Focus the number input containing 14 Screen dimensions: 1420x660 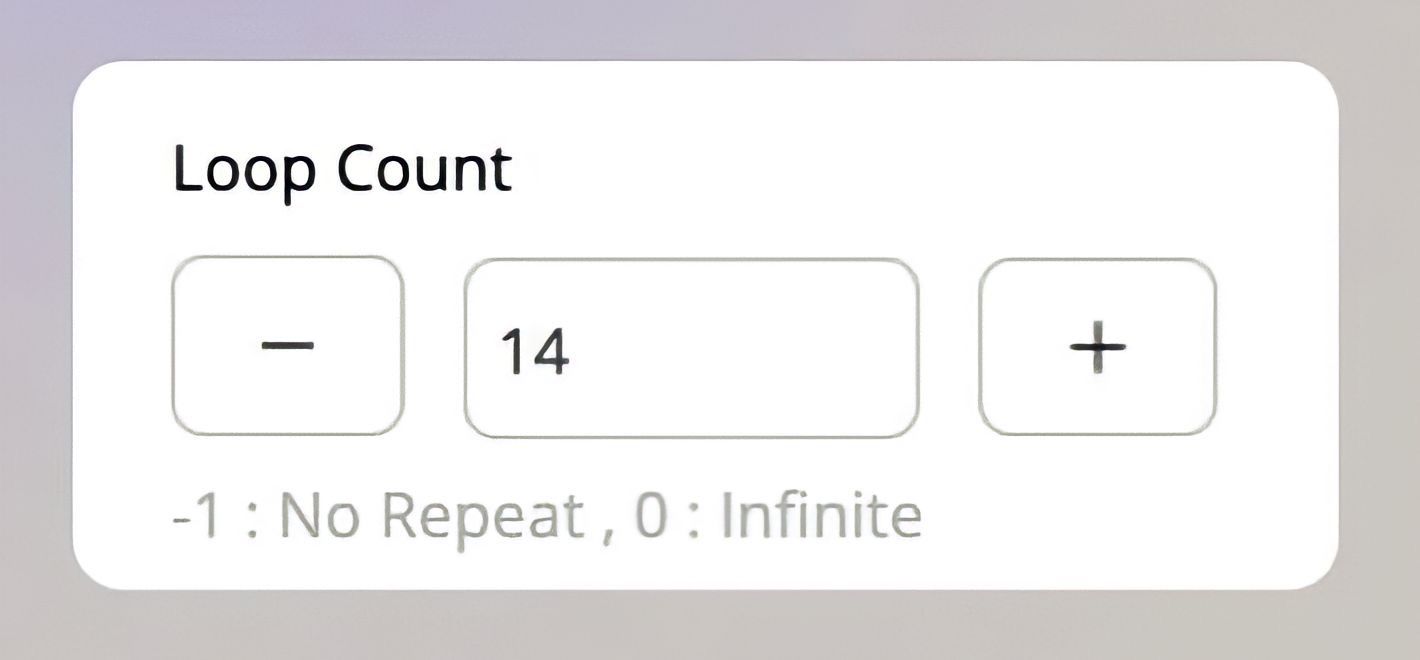coord(690,348)
